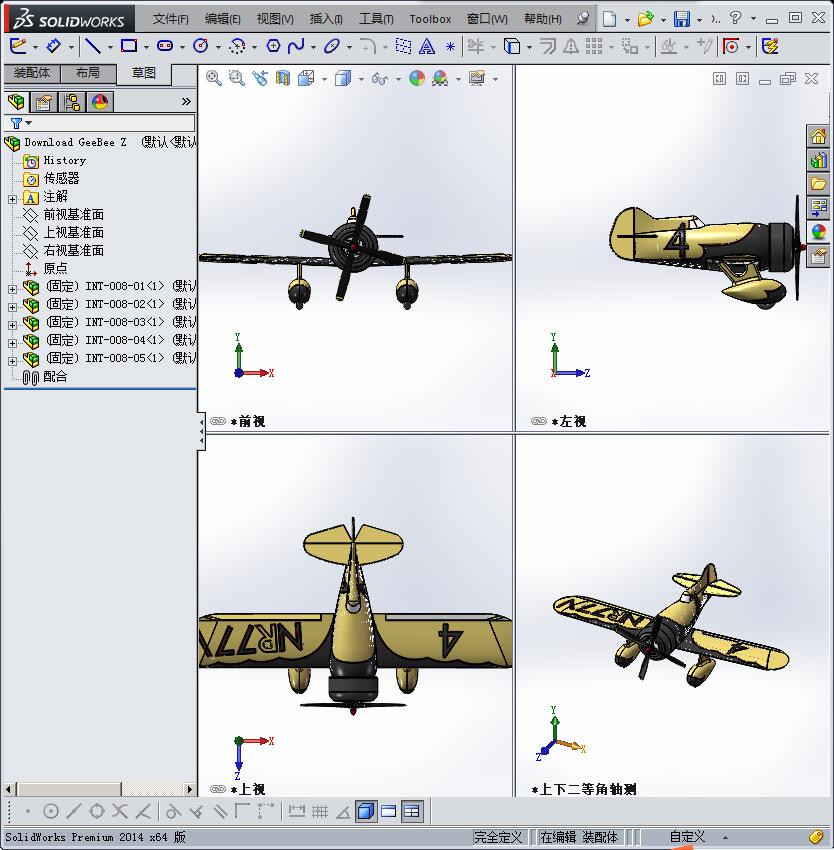Screen dimensions: 834x850
Task: Click the Zoom to Area icon
Action: pos(236,79)
